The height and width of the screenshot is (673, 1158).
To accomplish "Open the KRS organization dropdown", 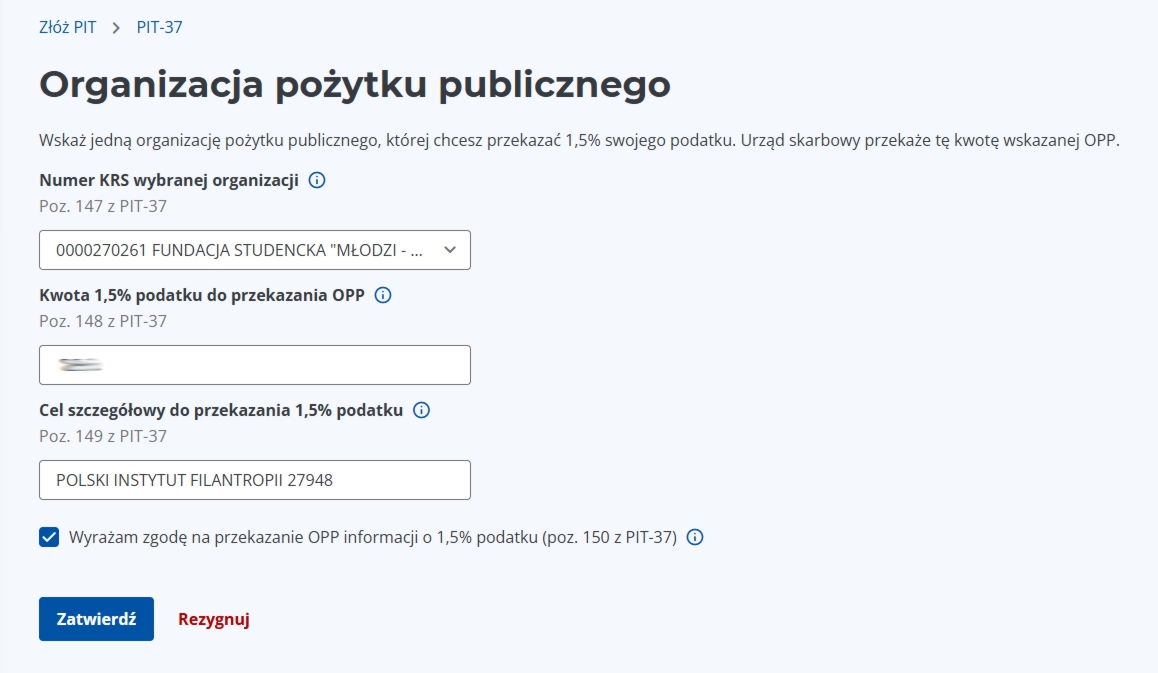I will (x=240, y=250).
